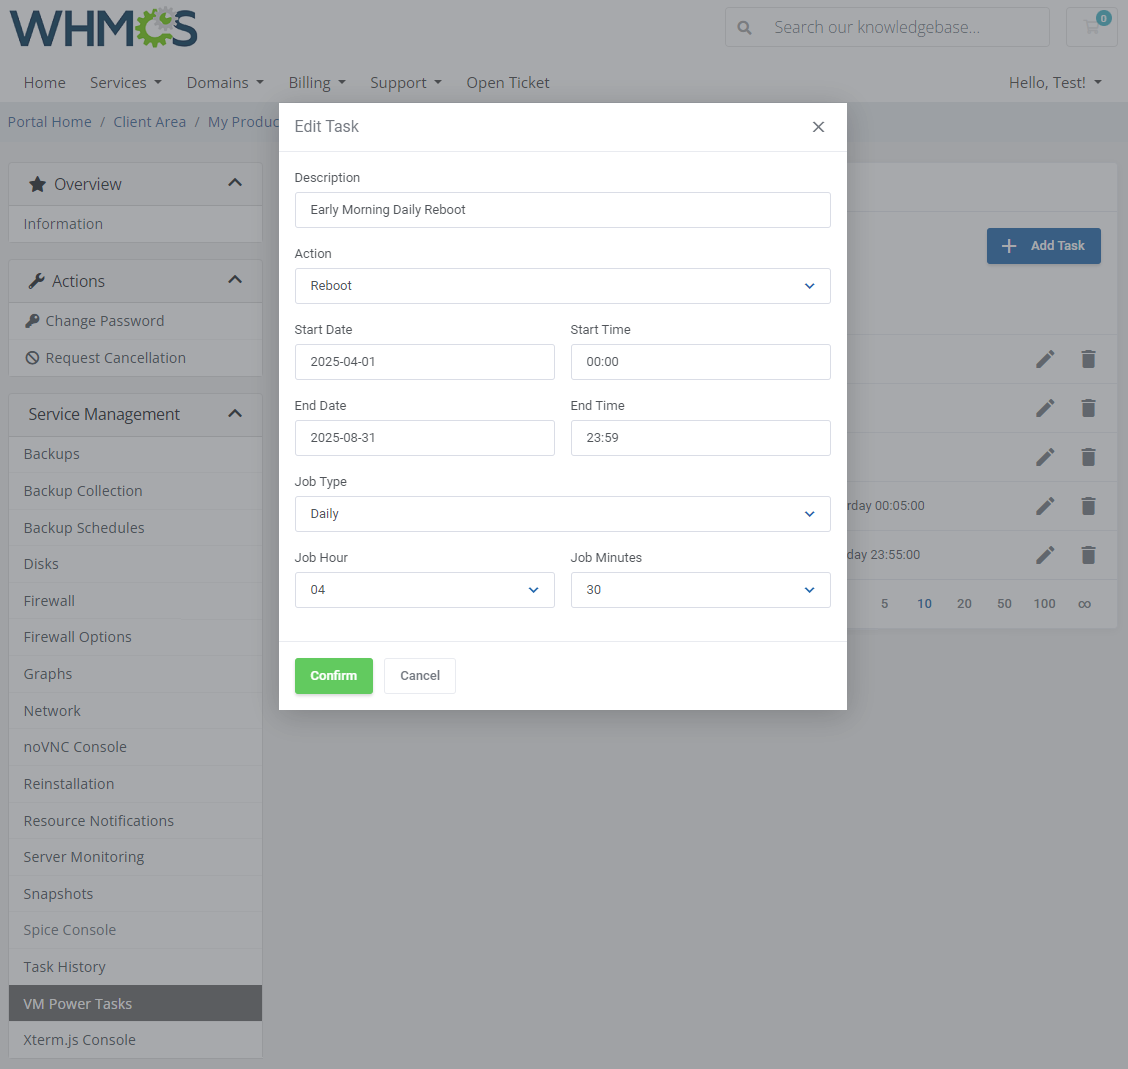Open the Job Type dropdown set to Daily
The height and width of the screenshot is (1069, 1128).
click(562, 514)
